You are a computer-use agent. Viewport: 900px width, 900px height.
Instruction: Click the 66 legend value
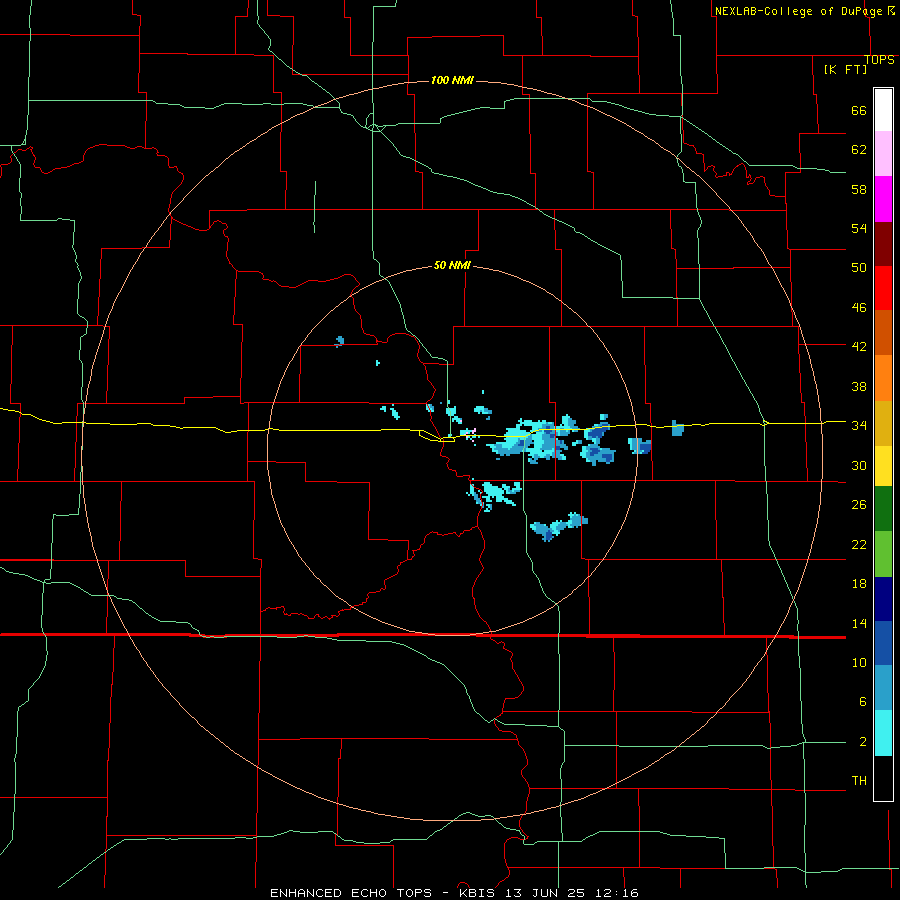859,111
